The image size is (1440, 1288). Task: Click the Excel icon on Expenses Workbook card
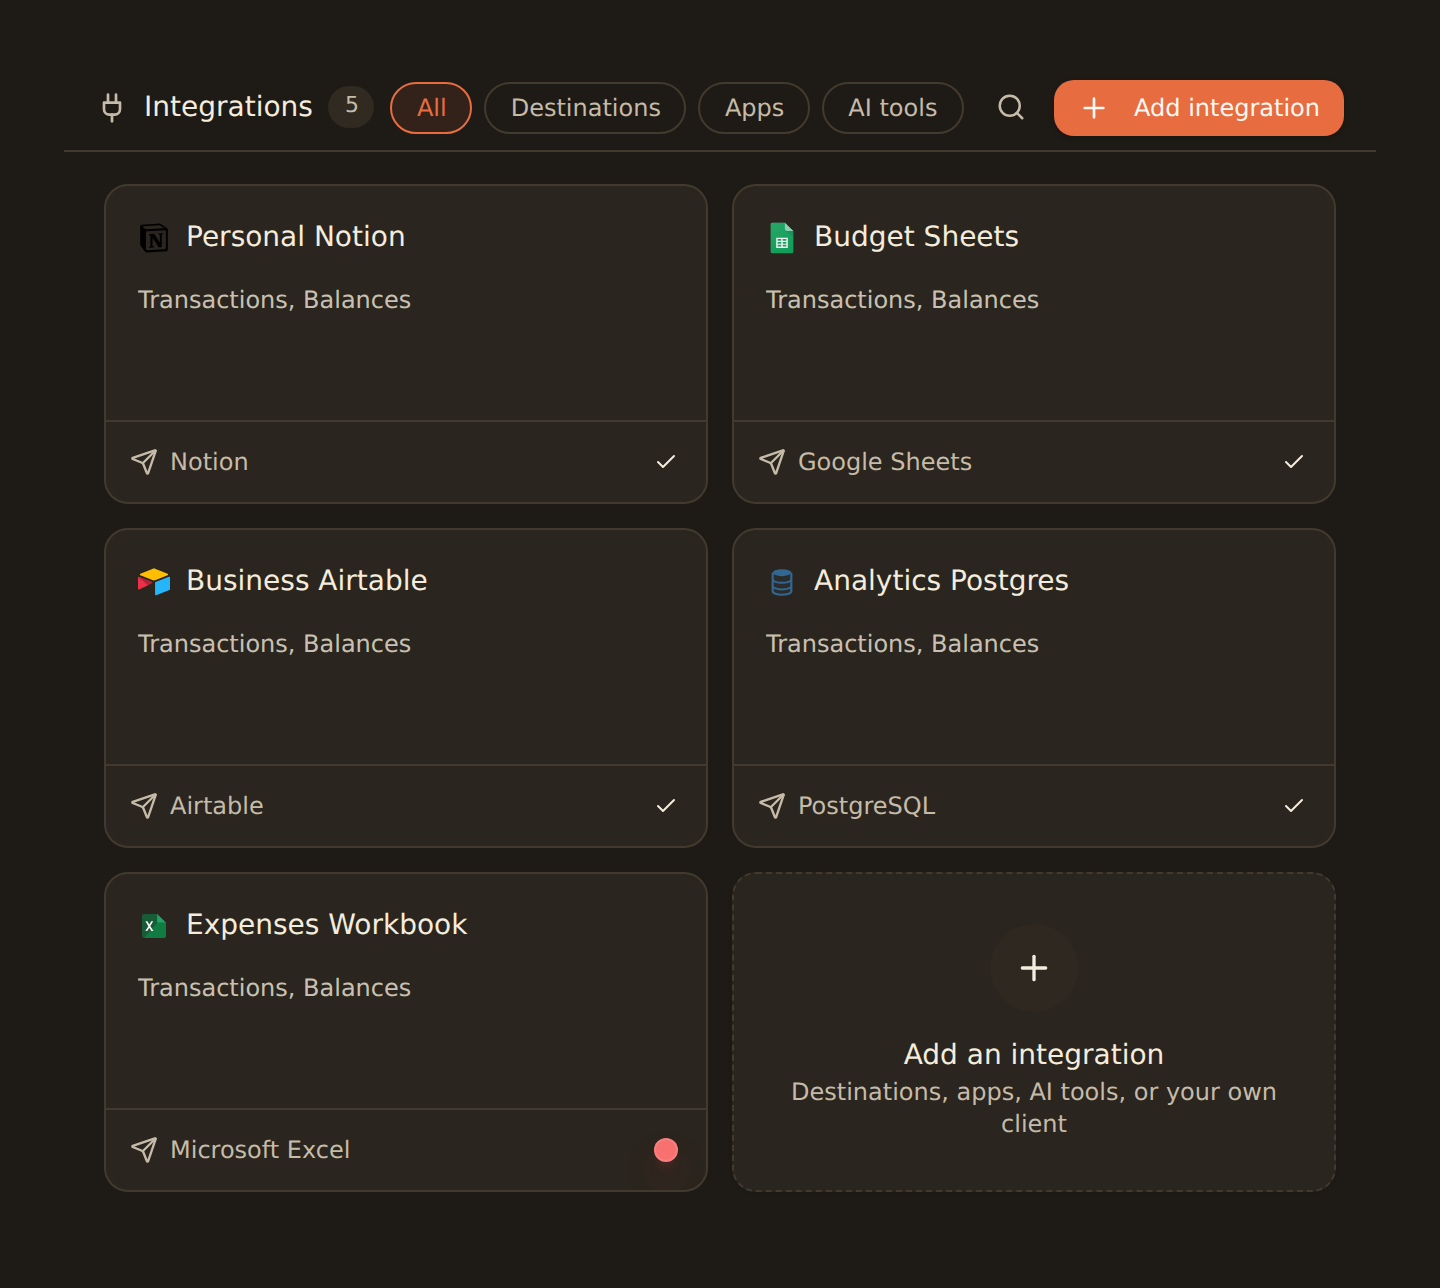click(x=154, y=926)
